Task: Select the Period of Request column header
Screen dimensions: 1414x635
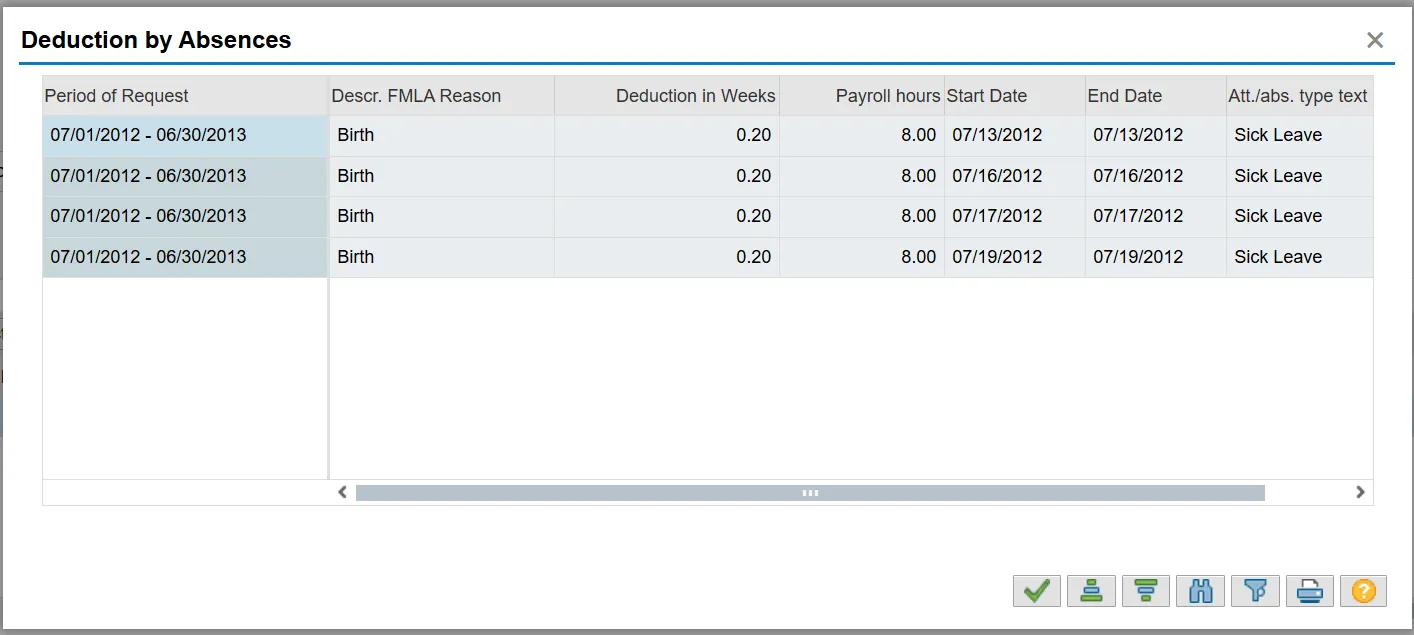Action: click(x=185, y=96)
